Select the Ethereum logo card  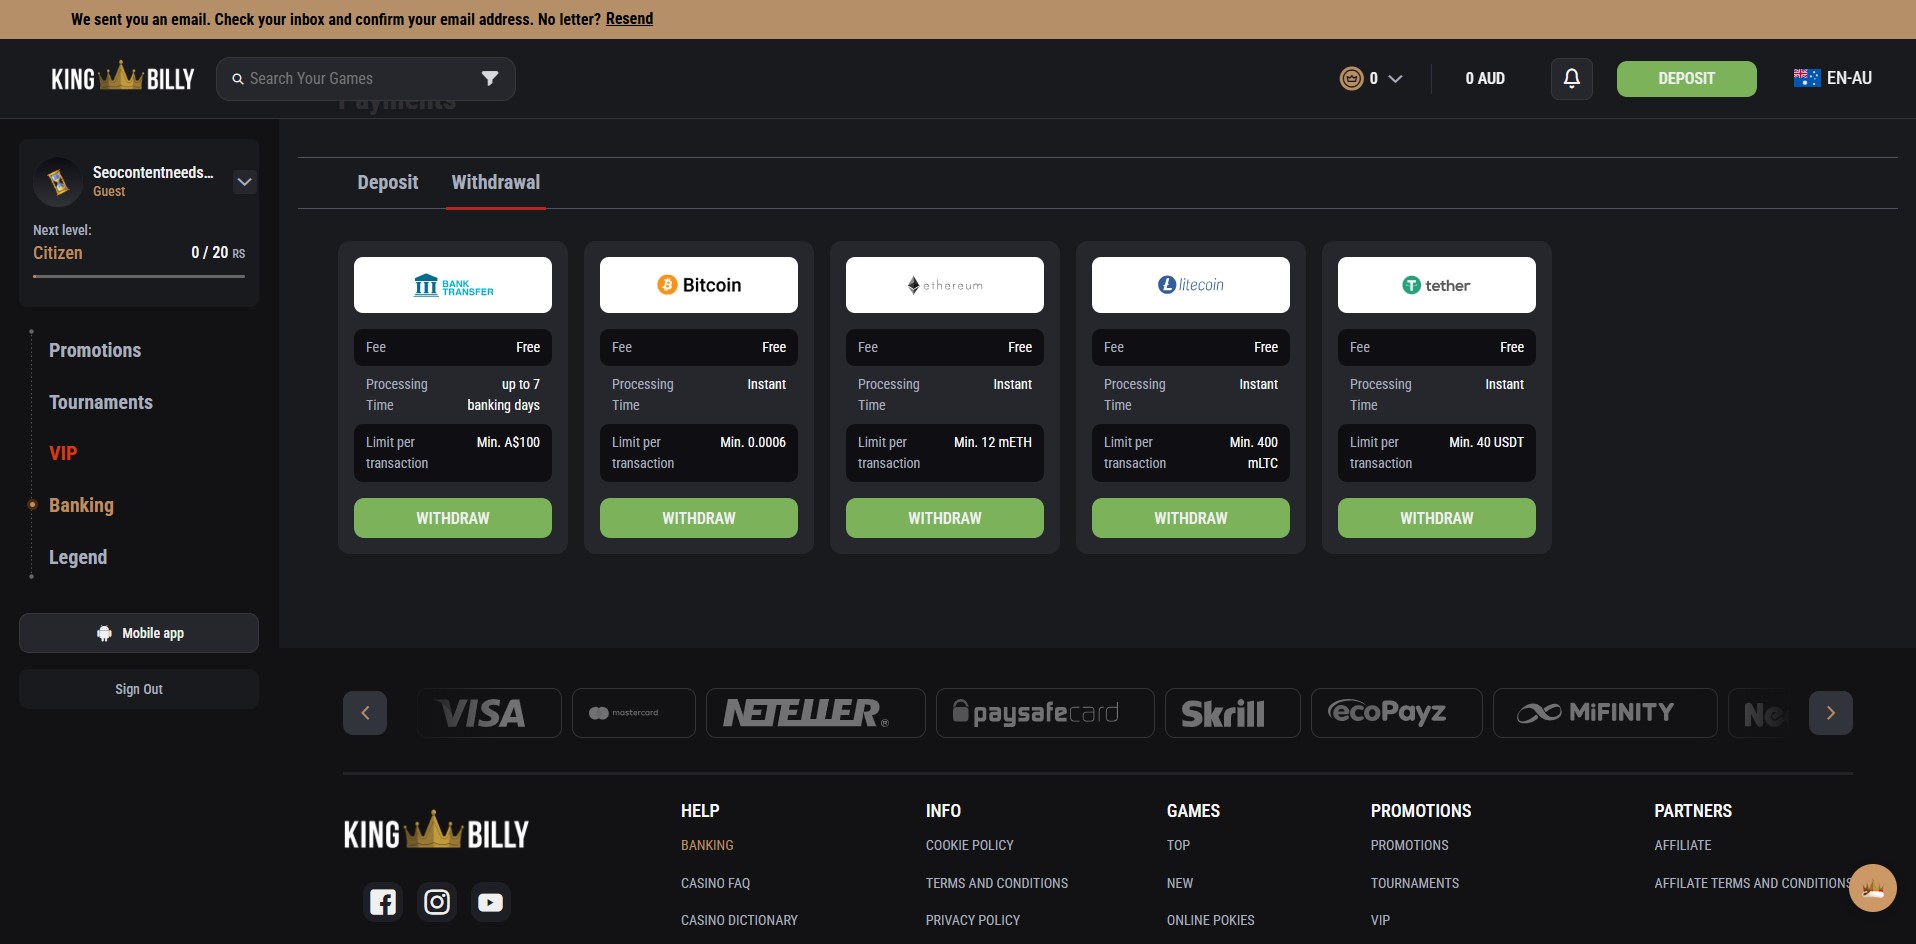[x=945, y=285]
